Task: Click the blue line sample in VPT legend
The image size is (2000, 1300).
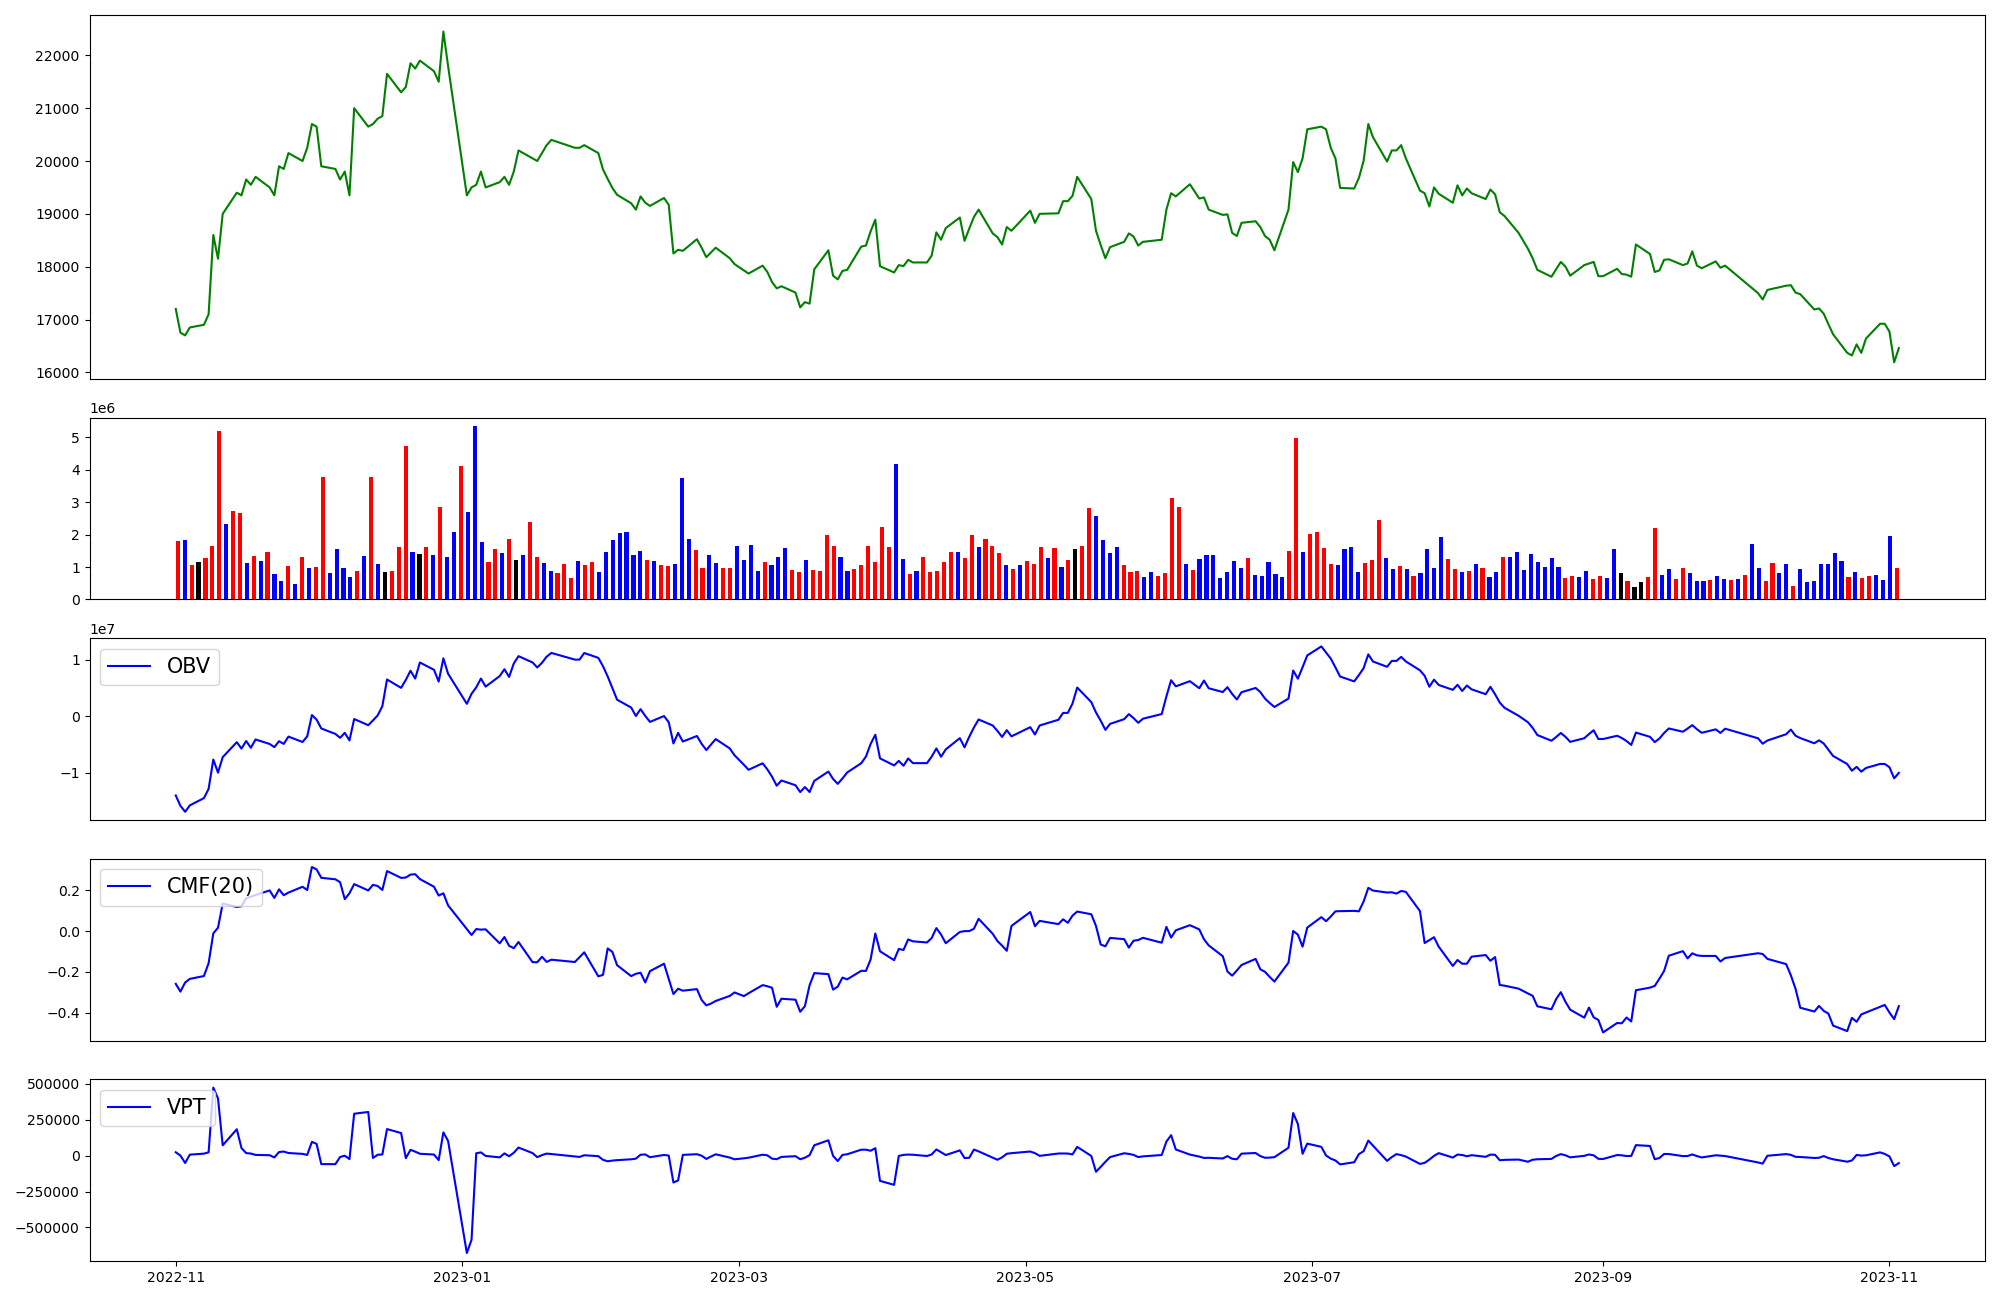Action: pos(129,1107)
